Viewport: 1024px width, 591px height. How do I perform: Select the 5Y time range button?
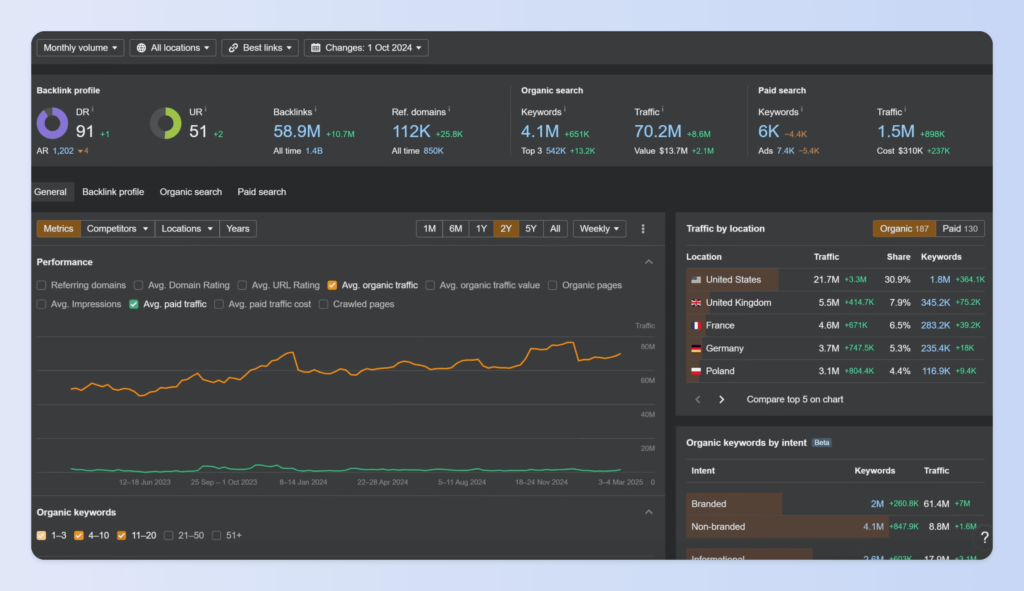(x=531, y=229)
